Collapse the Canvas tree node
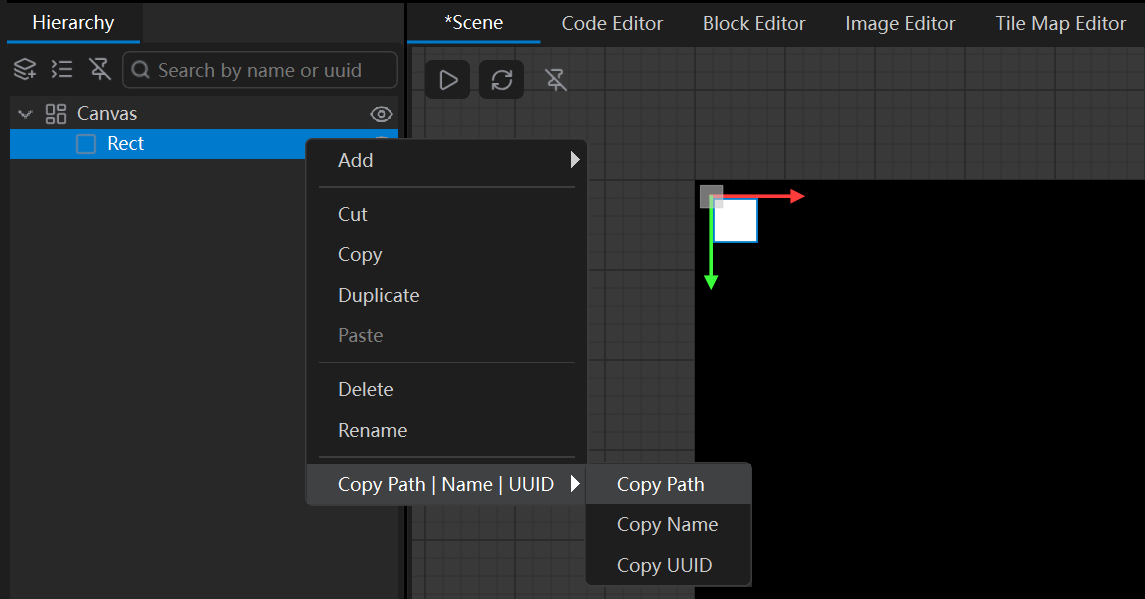 [x=26, y=114]
